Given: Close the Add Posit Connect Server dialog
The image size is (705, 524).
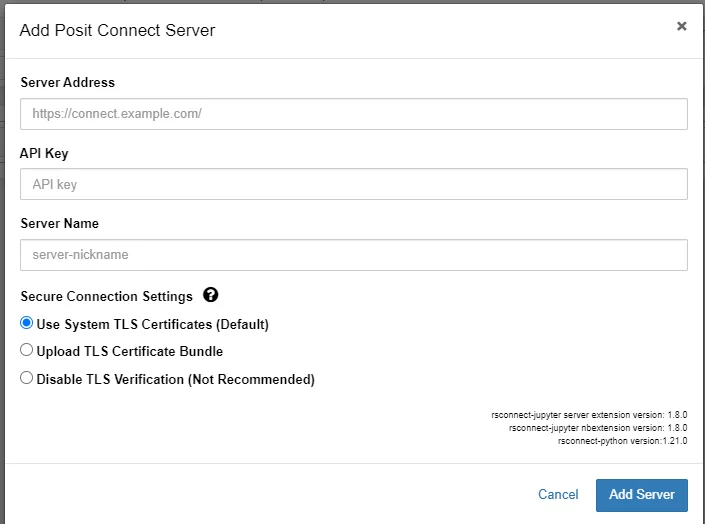Looking at the screenshot, I should (x=681, y=27).
